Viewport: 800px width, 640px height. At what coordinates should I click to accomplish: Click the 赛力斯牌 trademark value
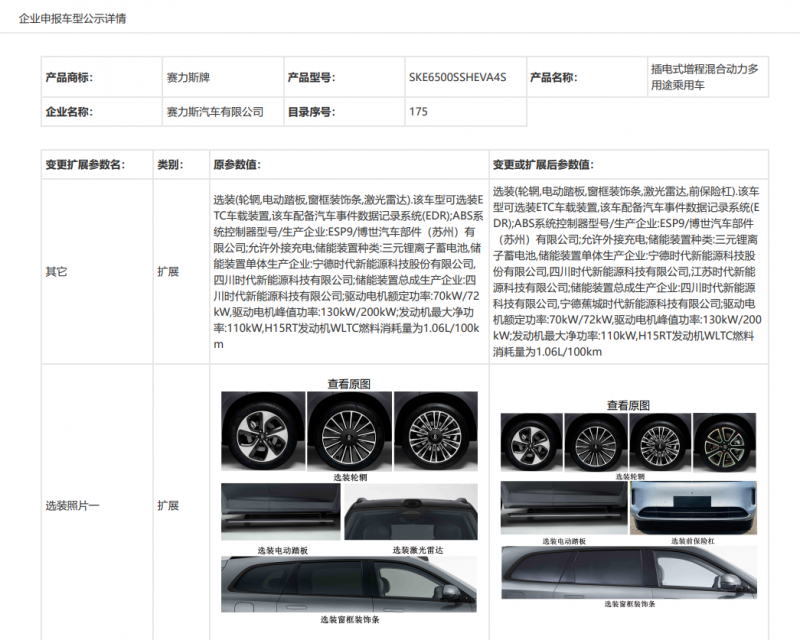click(x=190, y=77)
